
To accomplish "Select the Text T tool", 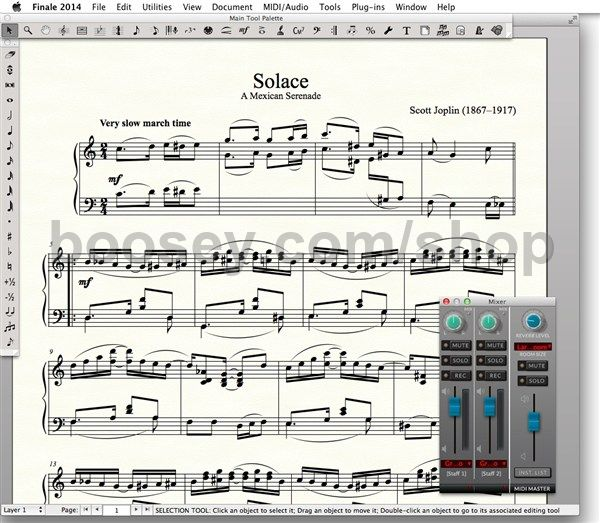I will tap(406, 30).
